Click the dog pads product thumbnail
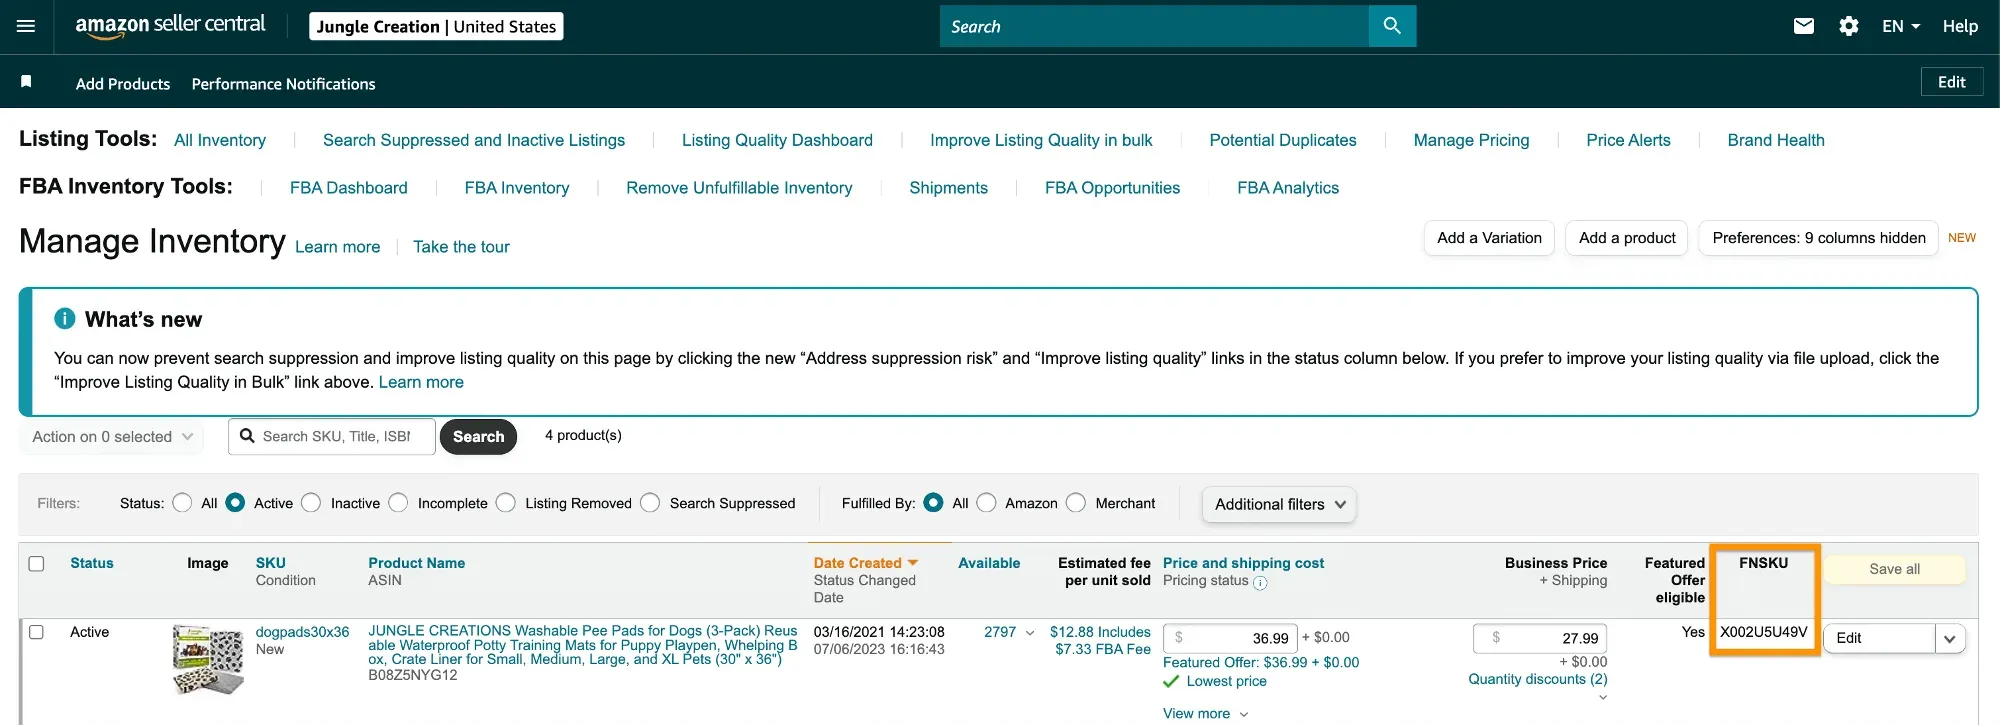Viewport: 2002px width, 727px height. [208, 659]
